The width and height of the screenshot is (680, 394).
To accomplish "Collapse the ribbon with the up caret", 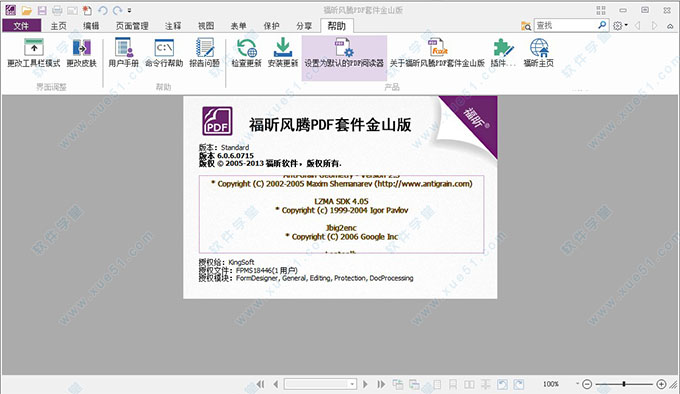I will coord(670,26).
